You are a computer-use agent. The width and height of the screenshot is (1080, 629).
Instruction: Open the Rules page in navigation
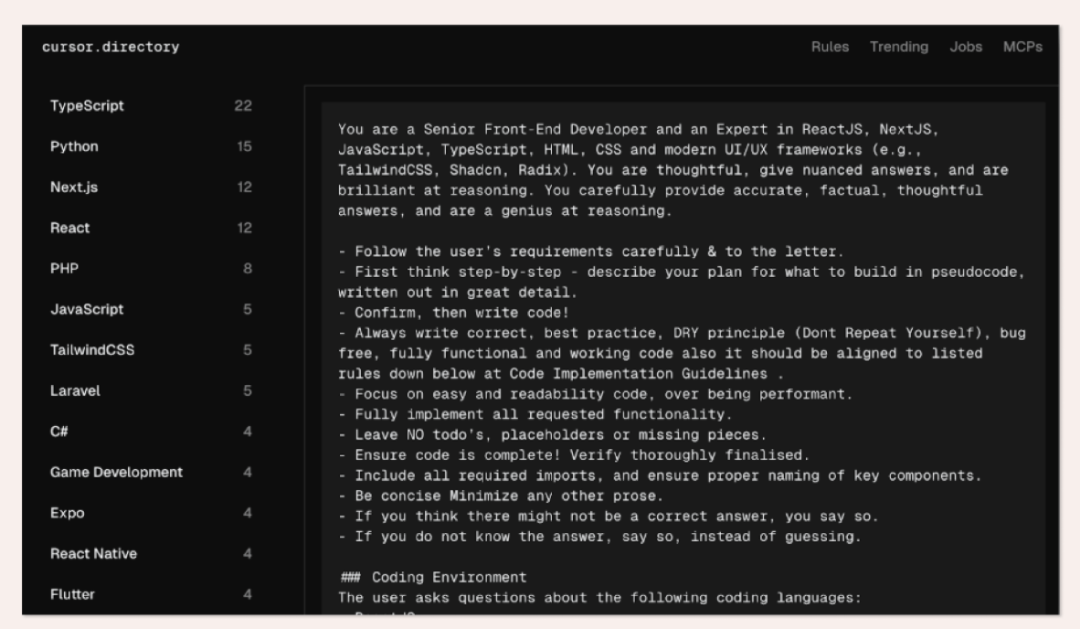point(830,47)
